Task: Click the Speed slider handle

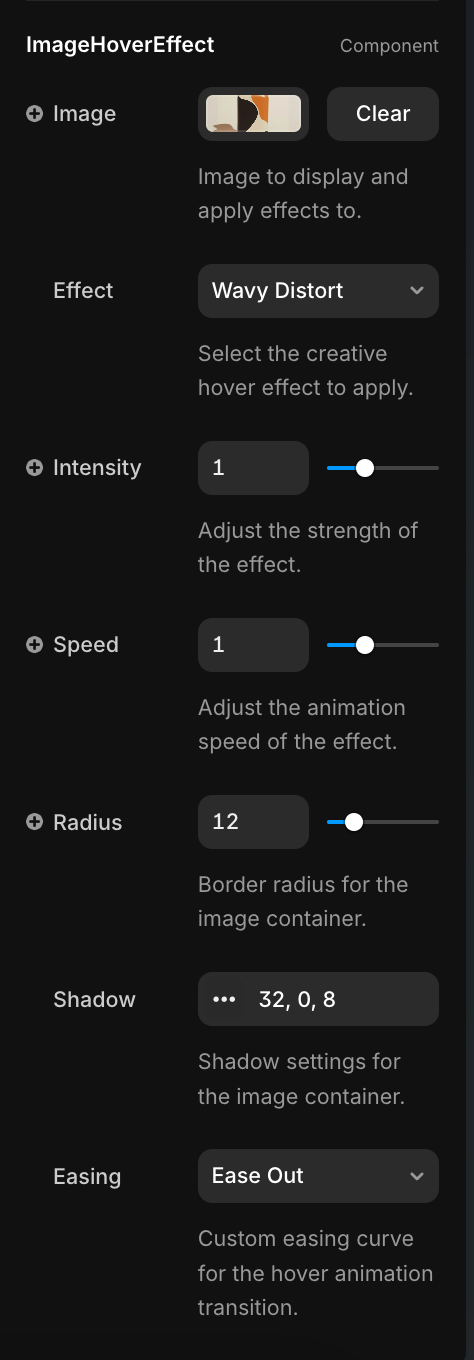Action: (365, 645)
